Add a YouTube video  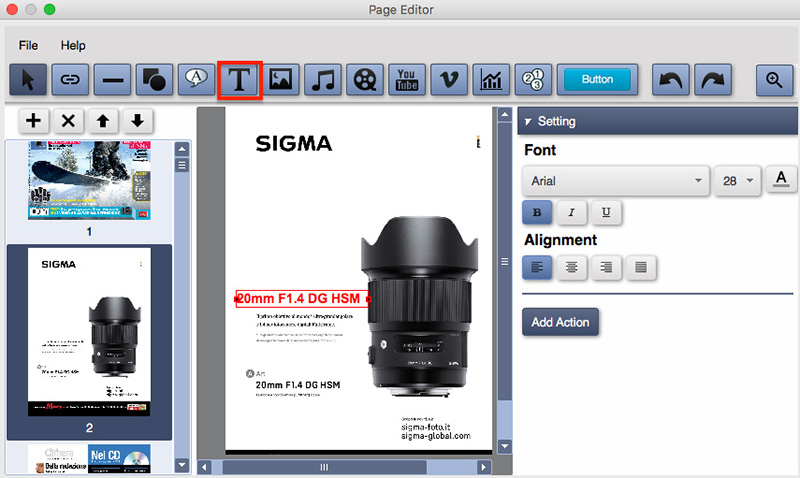coord(407,80)
